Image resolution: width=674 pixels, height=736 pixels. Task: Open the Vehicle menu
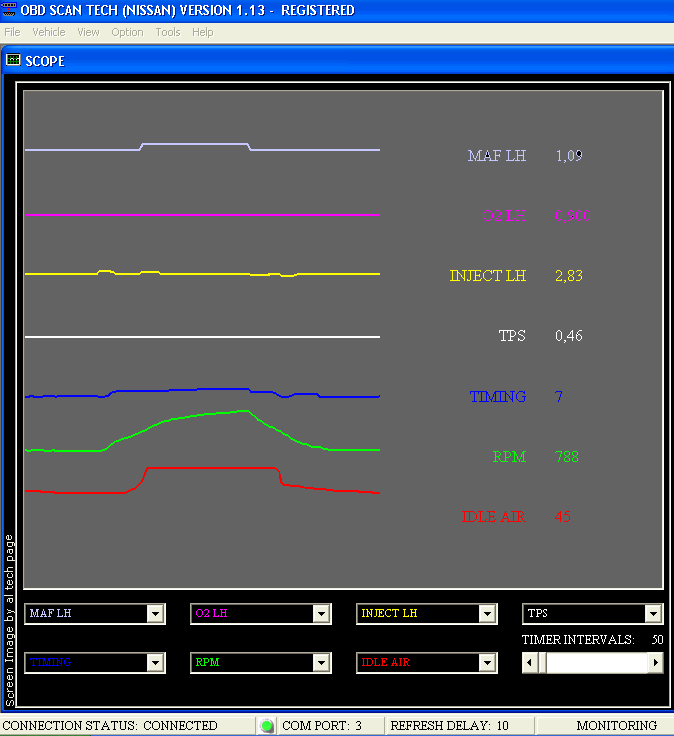point(49,32)
